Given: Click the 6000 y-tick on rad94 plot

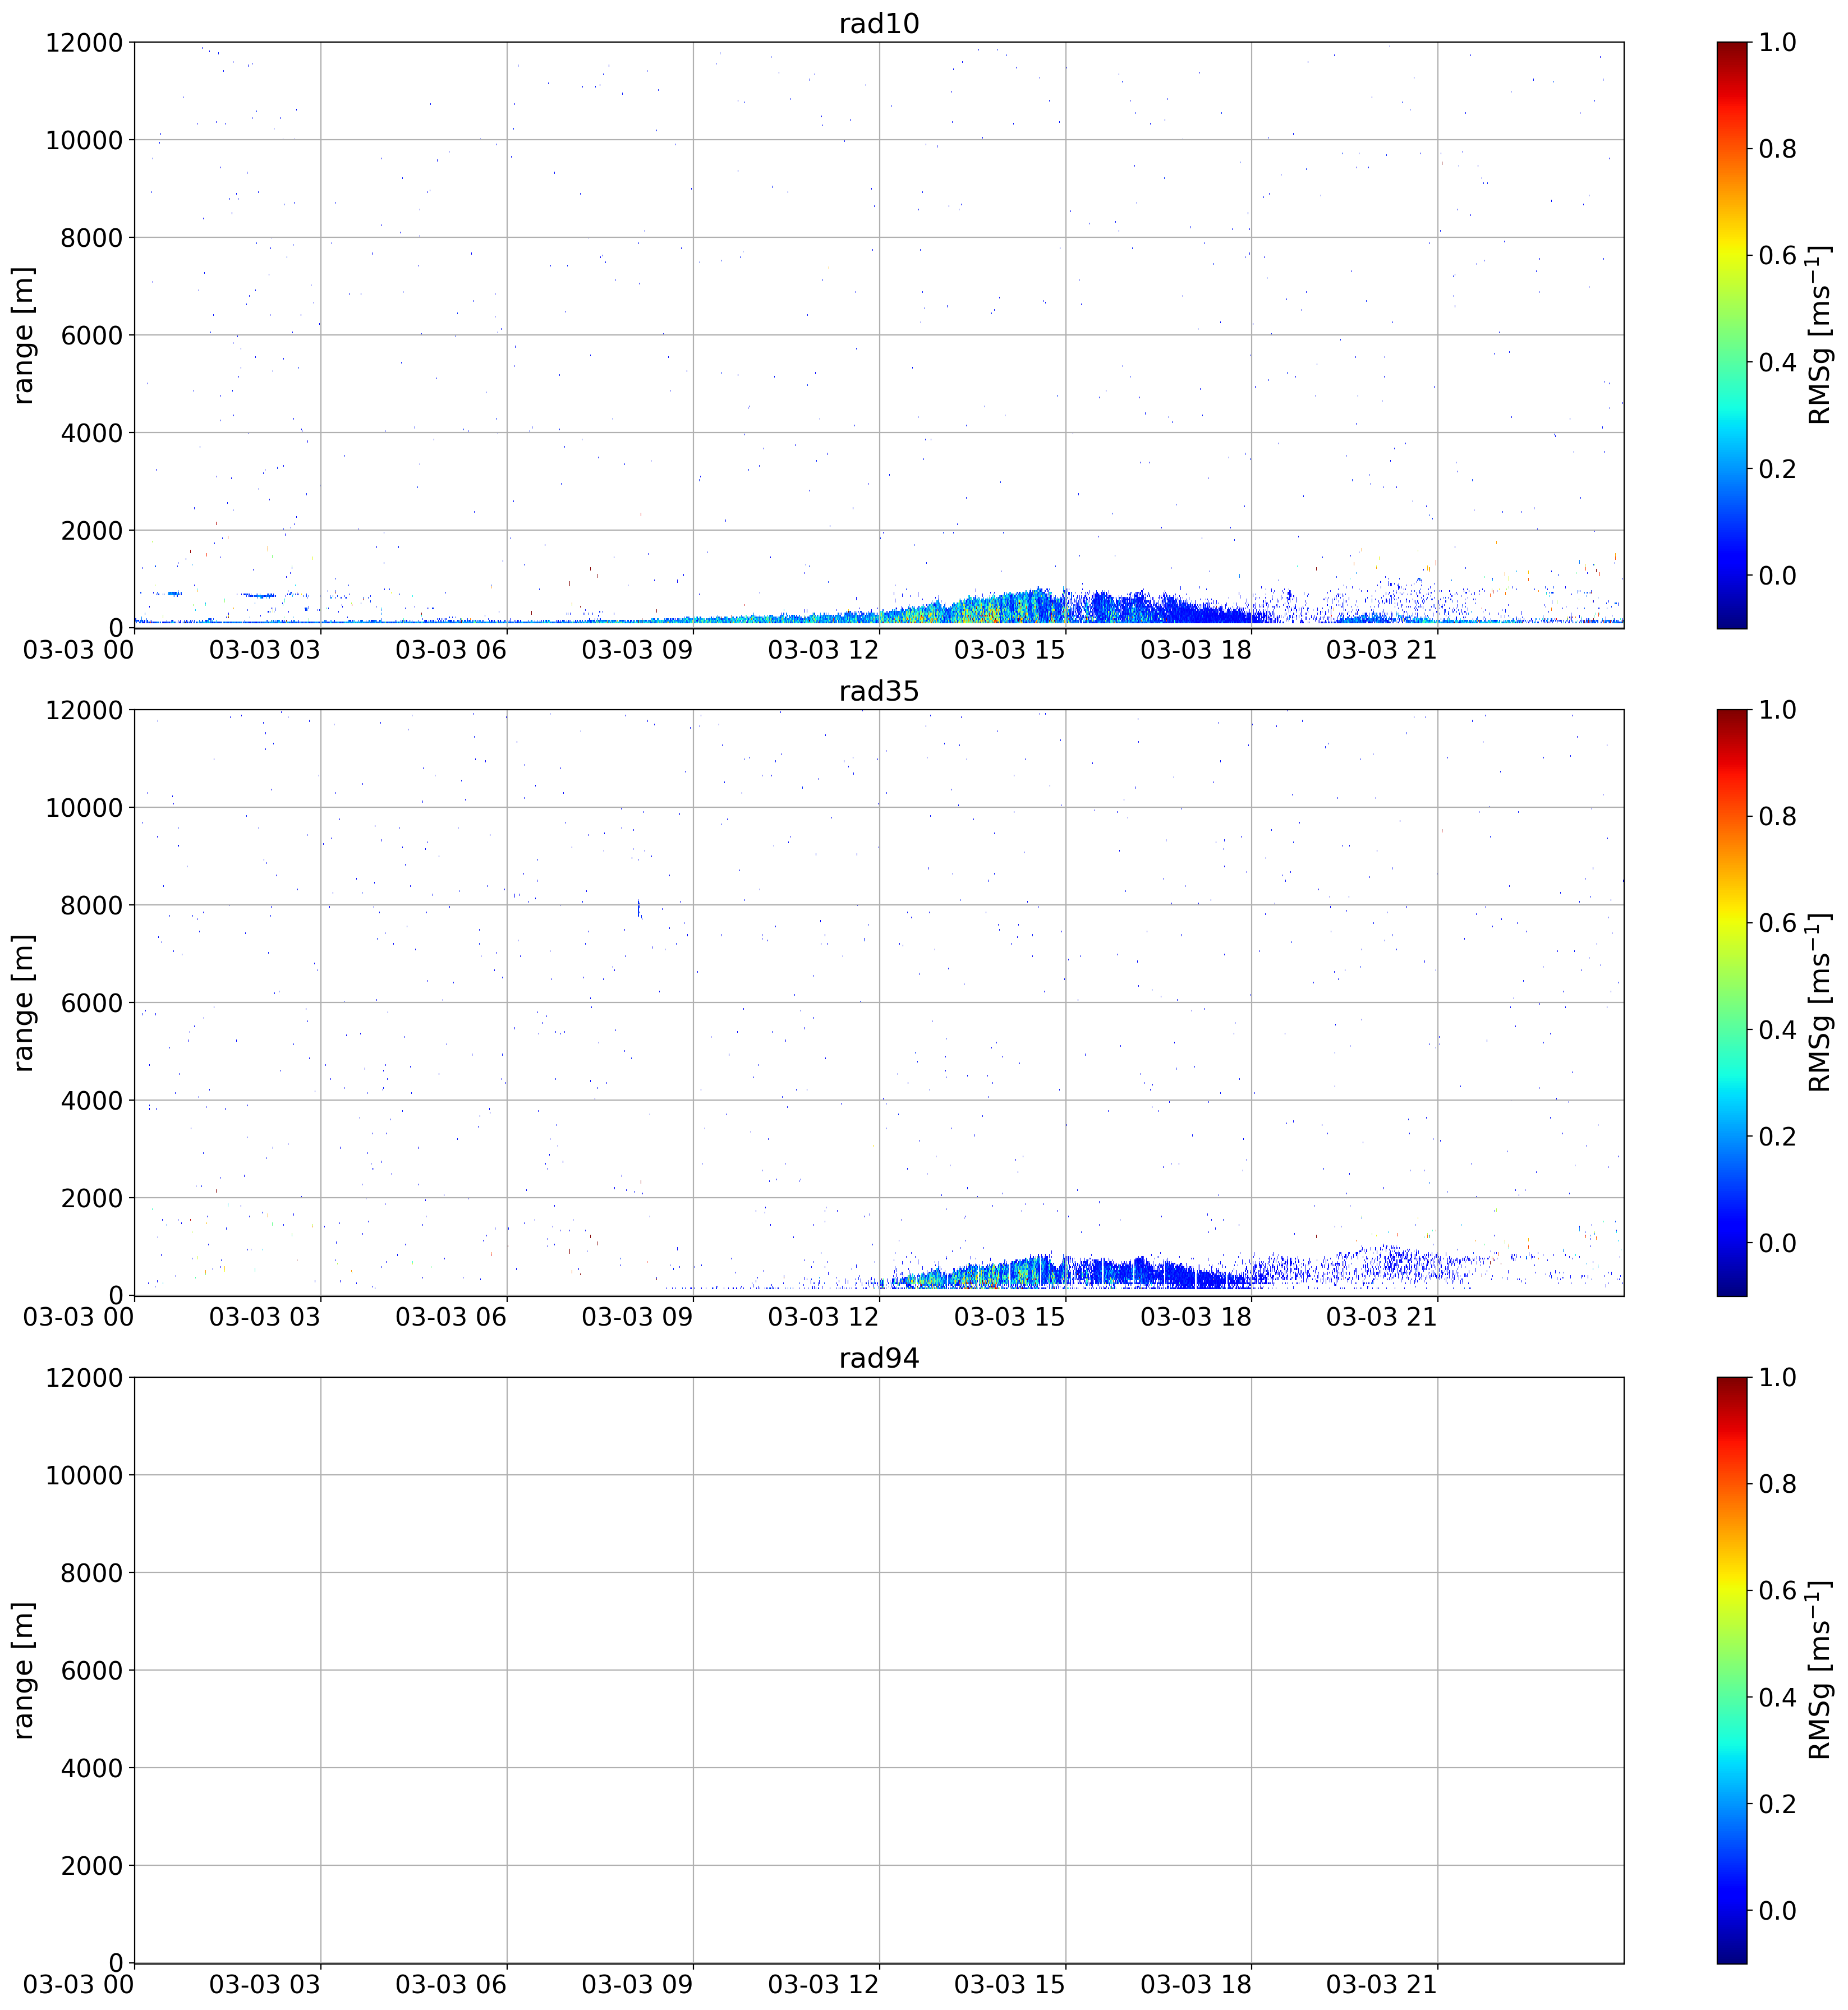Looking at the screenshot, I should pos(92,1670).
